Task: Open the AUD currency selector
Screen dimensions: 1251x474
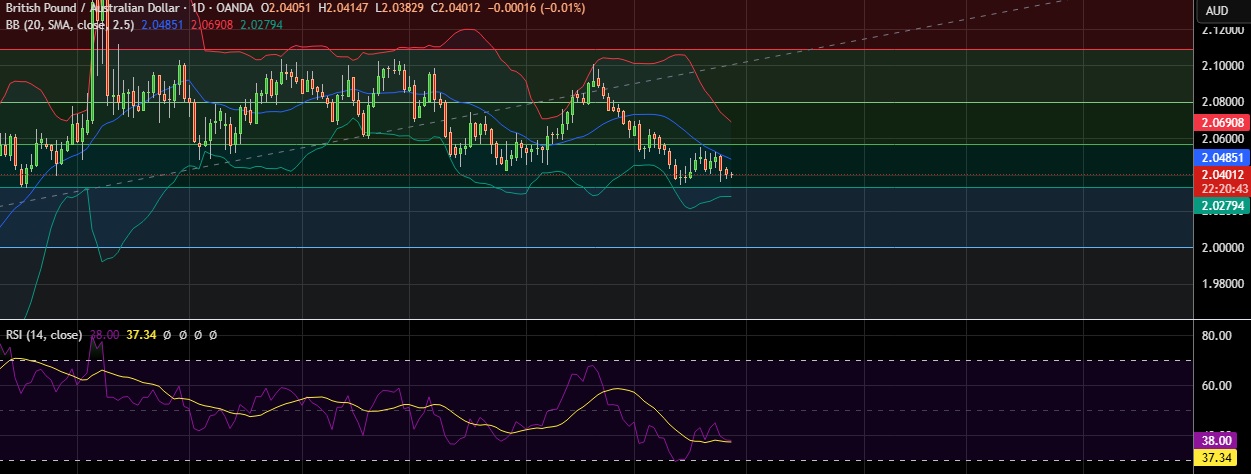Action: [1217, 10]
